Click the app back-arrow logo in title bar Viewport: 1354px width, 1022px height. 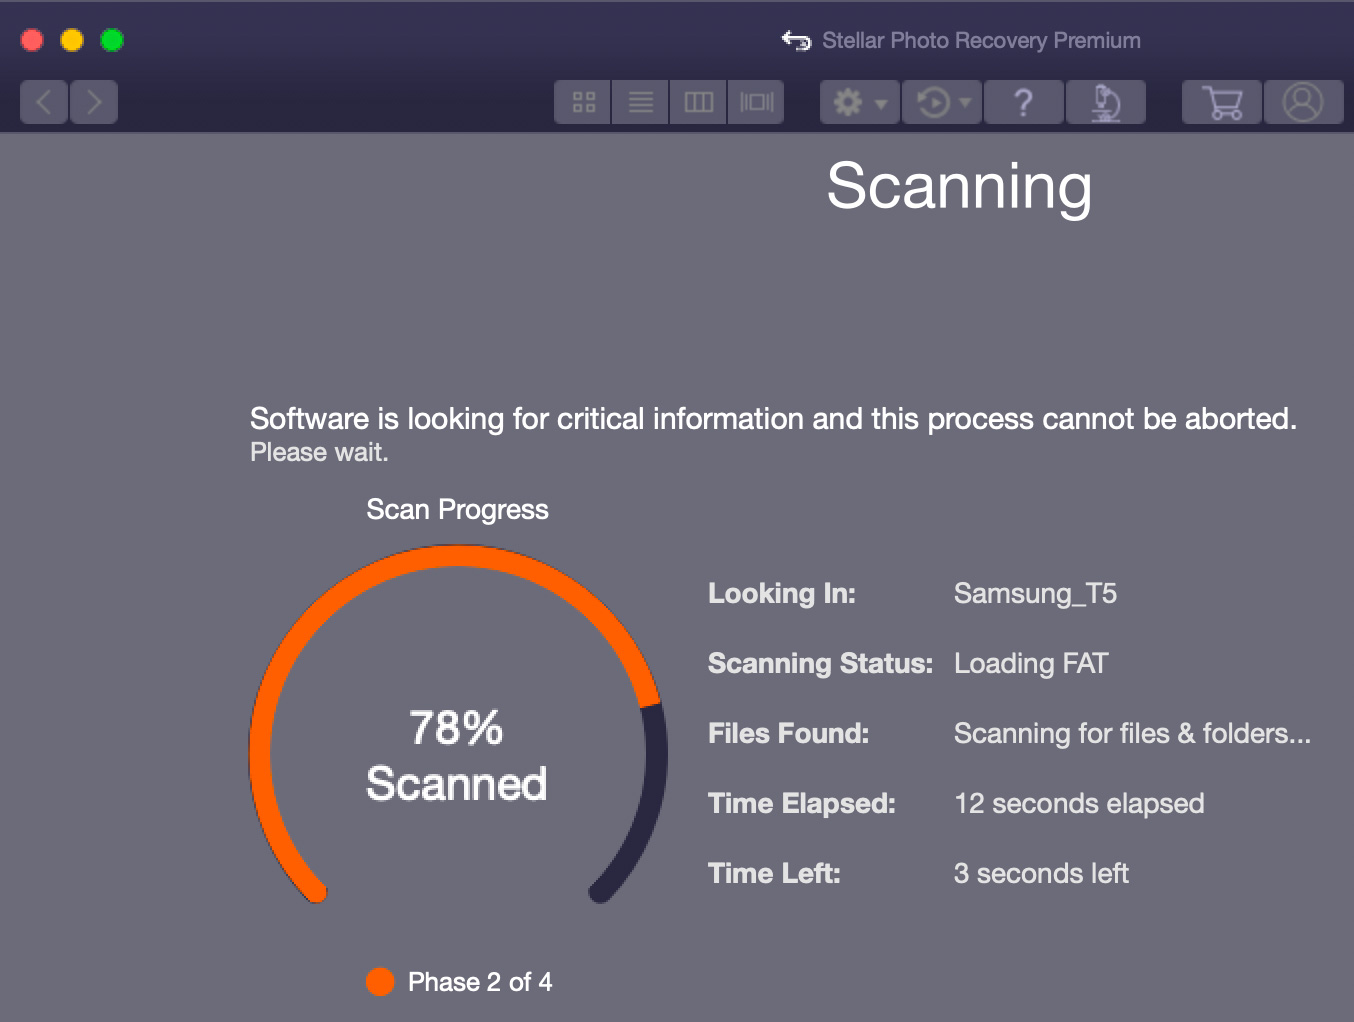coord(796,41)
